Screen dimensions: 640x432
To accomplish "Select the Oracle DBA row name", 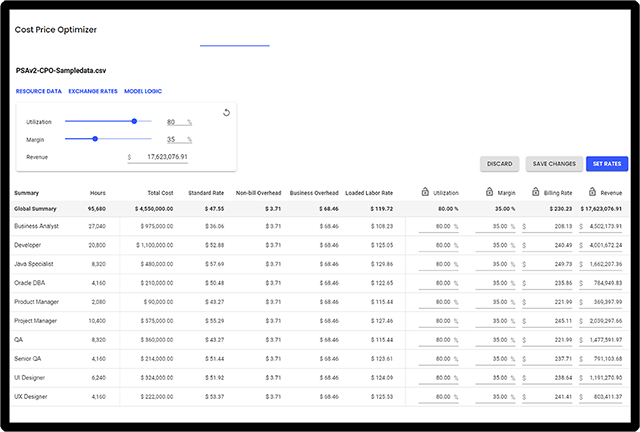I will point(29,283).
